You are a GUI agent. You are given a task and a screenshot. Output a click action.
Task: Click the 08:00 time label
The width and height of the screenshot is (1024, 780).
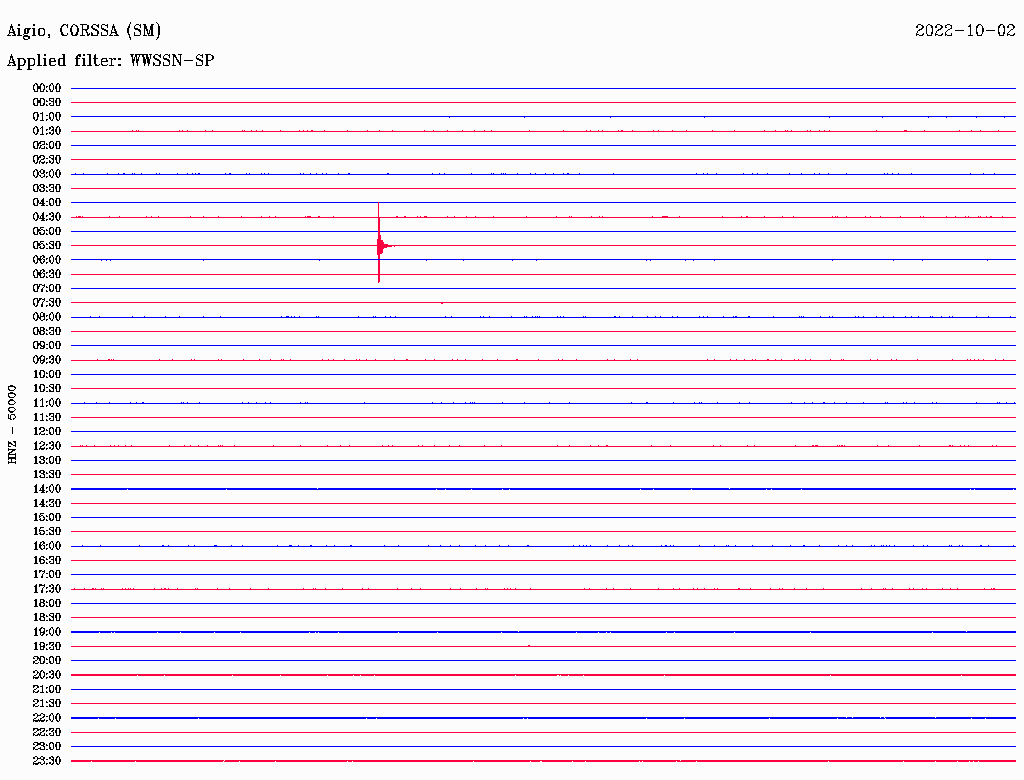click(x=47, y=317)
